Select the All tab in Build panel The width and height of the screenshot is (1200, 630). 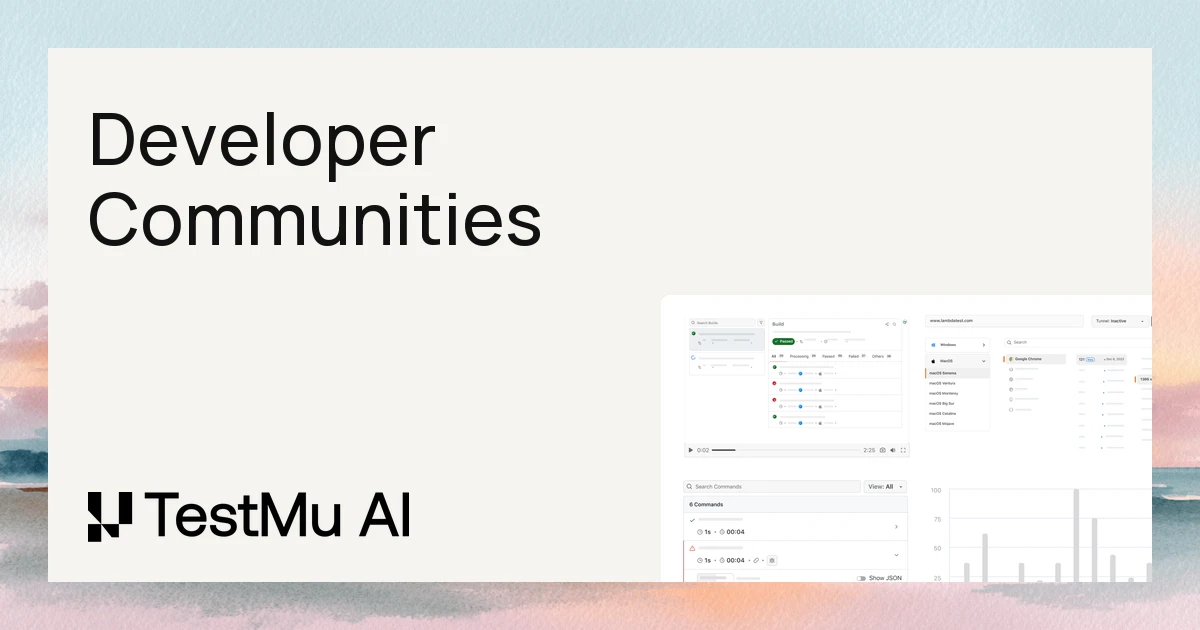(x=777, y=356)
